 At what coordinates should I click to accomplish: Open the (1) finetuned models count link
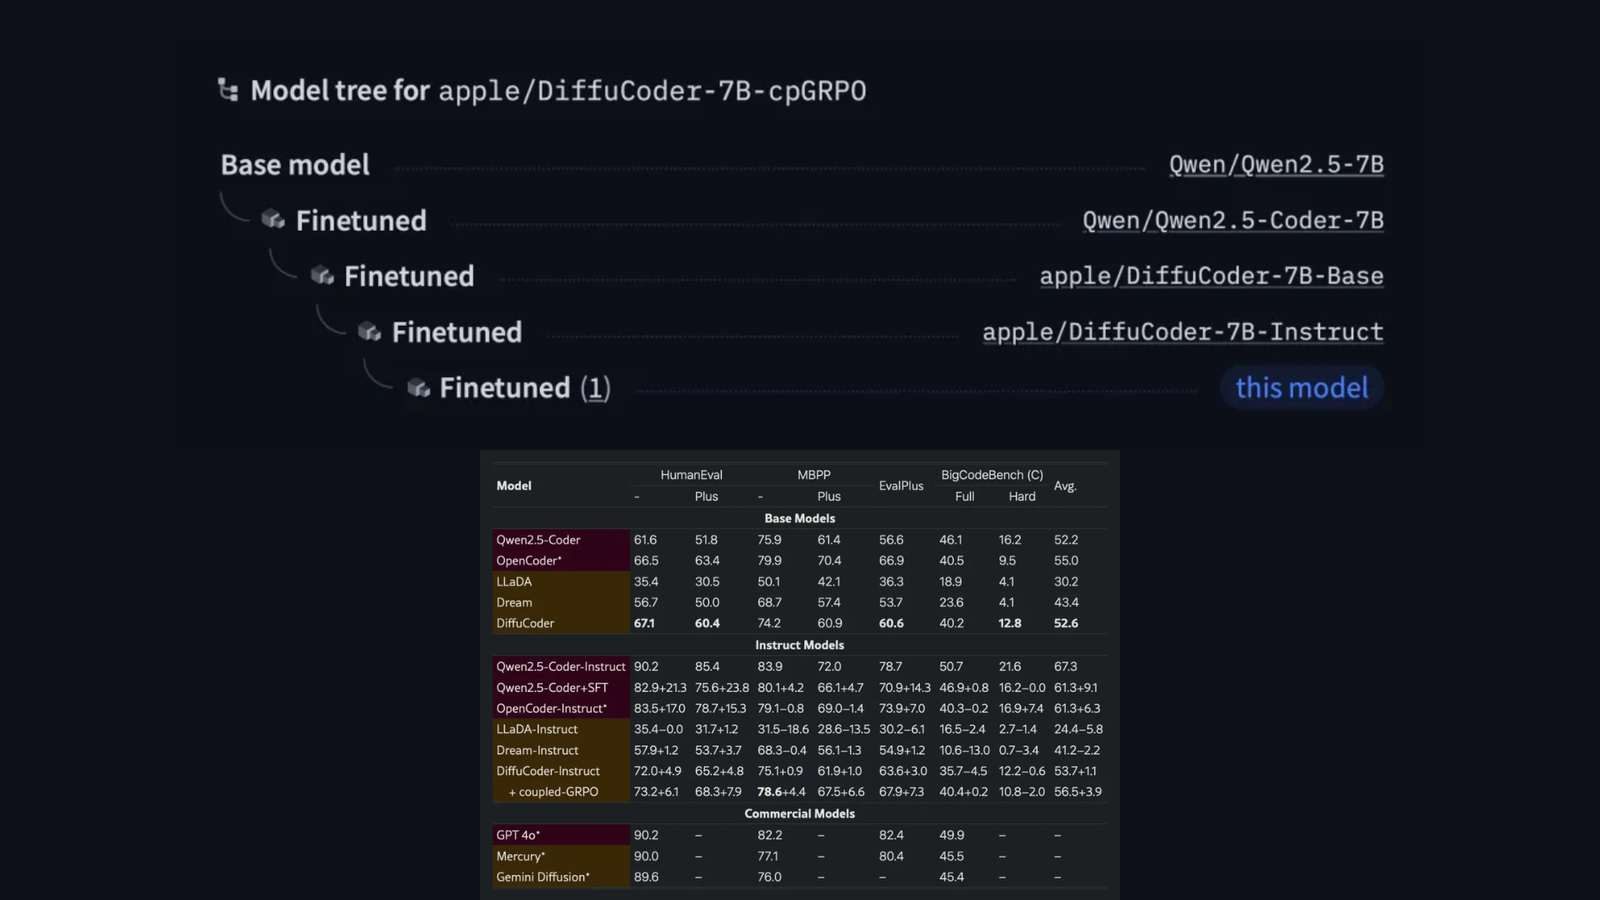click(x=596, y=388)
